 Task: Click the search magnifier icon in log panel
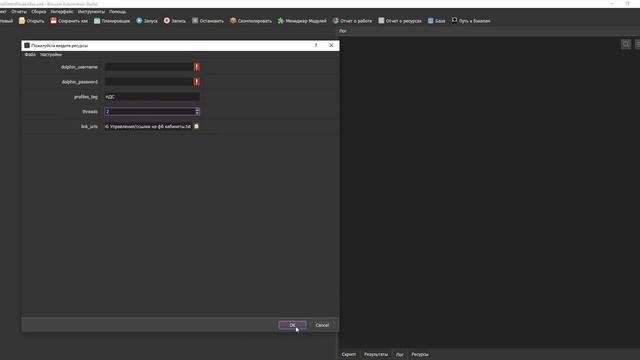626,44
